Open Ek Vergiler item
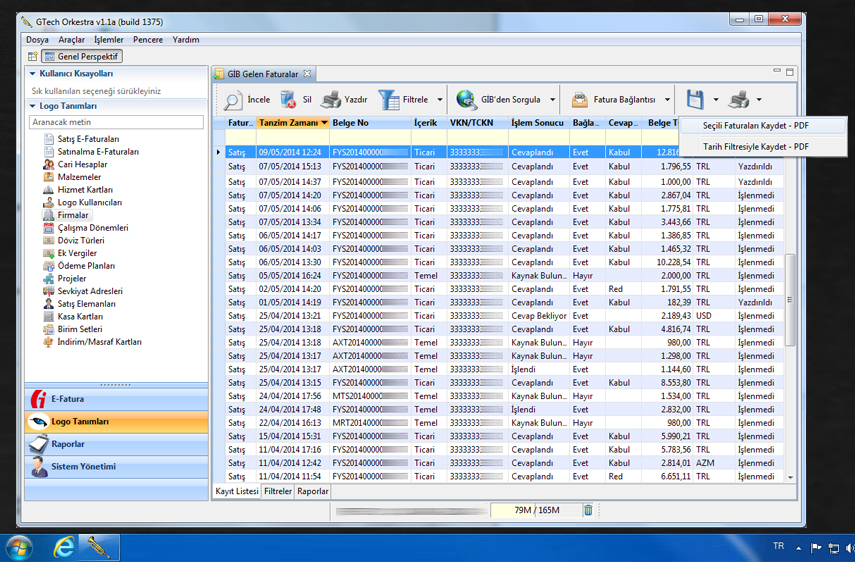Screen dimensions: 855x562 77,253
